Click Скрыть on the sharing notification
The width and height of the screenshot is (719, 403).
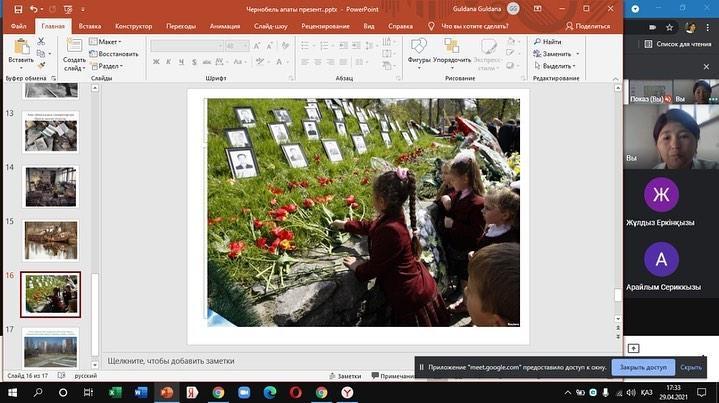tap(691, 367)
